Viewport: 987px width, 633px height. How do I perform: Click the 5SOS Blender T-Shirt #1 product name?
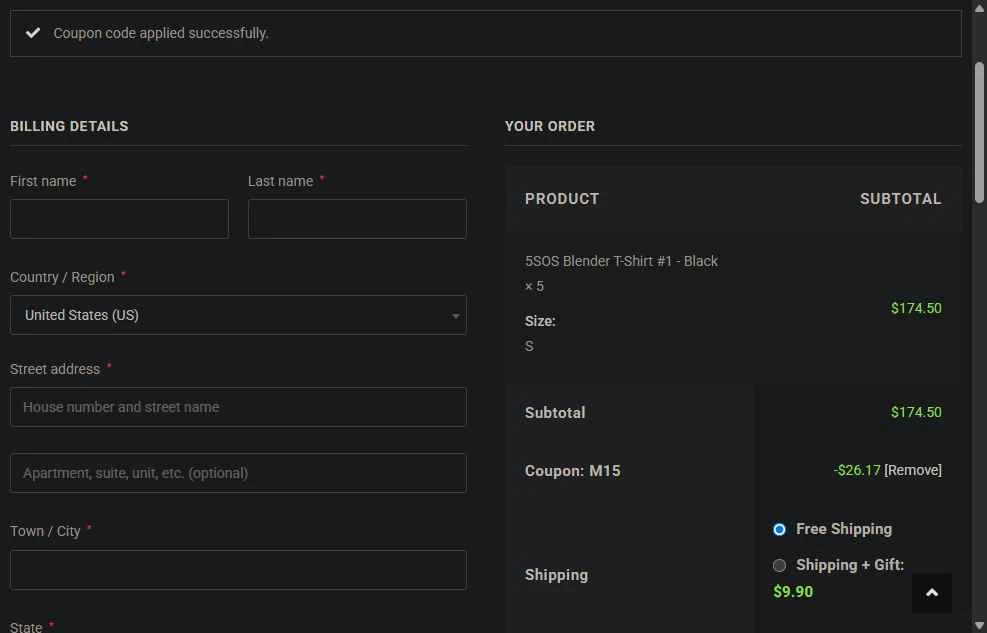621,261
